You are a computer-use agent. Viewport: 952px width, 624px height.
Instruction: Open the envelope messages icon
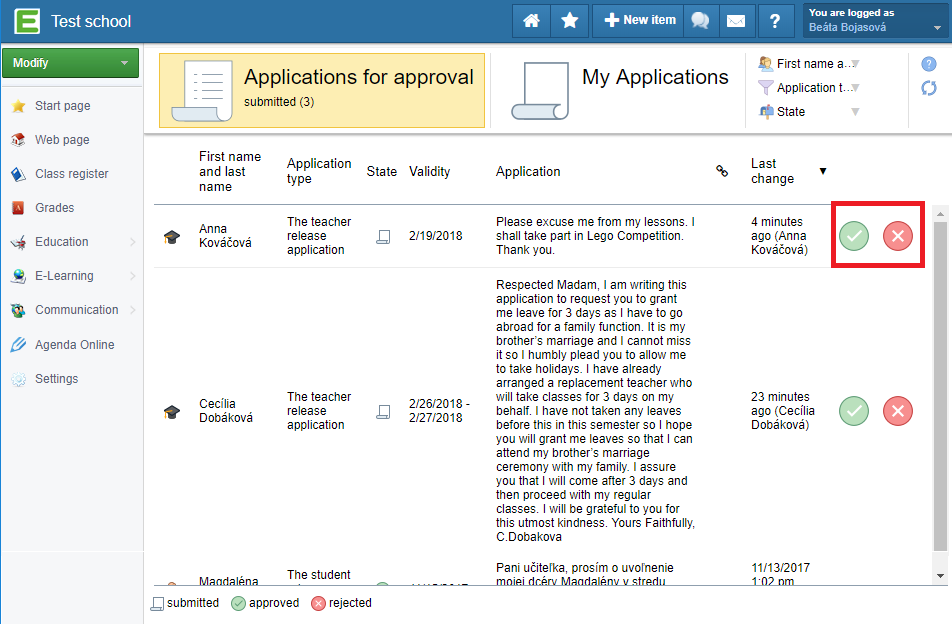pos(736,21)
